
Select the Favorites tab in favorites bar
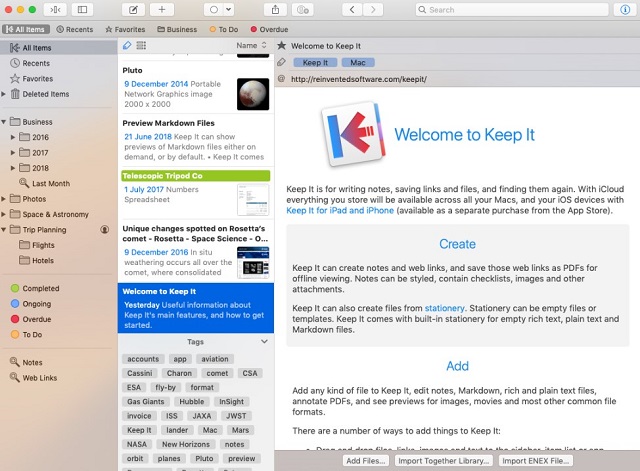point(125,29)
